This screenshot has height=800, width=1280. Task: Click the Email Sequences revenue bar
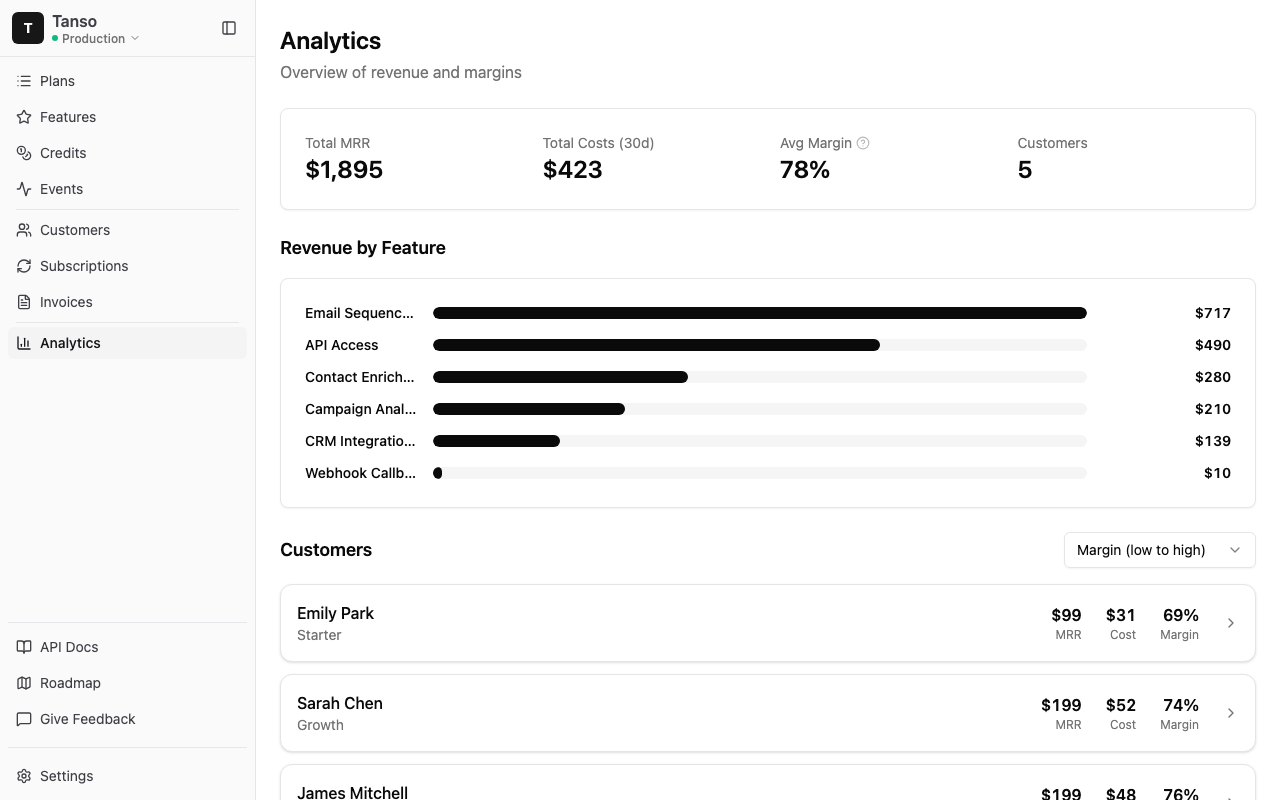[759, 313]
